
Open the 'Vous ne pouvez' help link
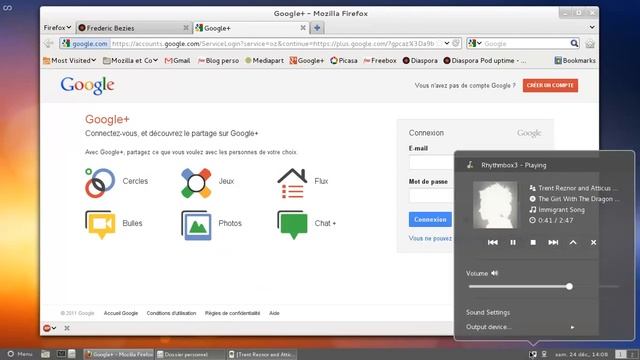pyautogui.click(x=430, y=238)
